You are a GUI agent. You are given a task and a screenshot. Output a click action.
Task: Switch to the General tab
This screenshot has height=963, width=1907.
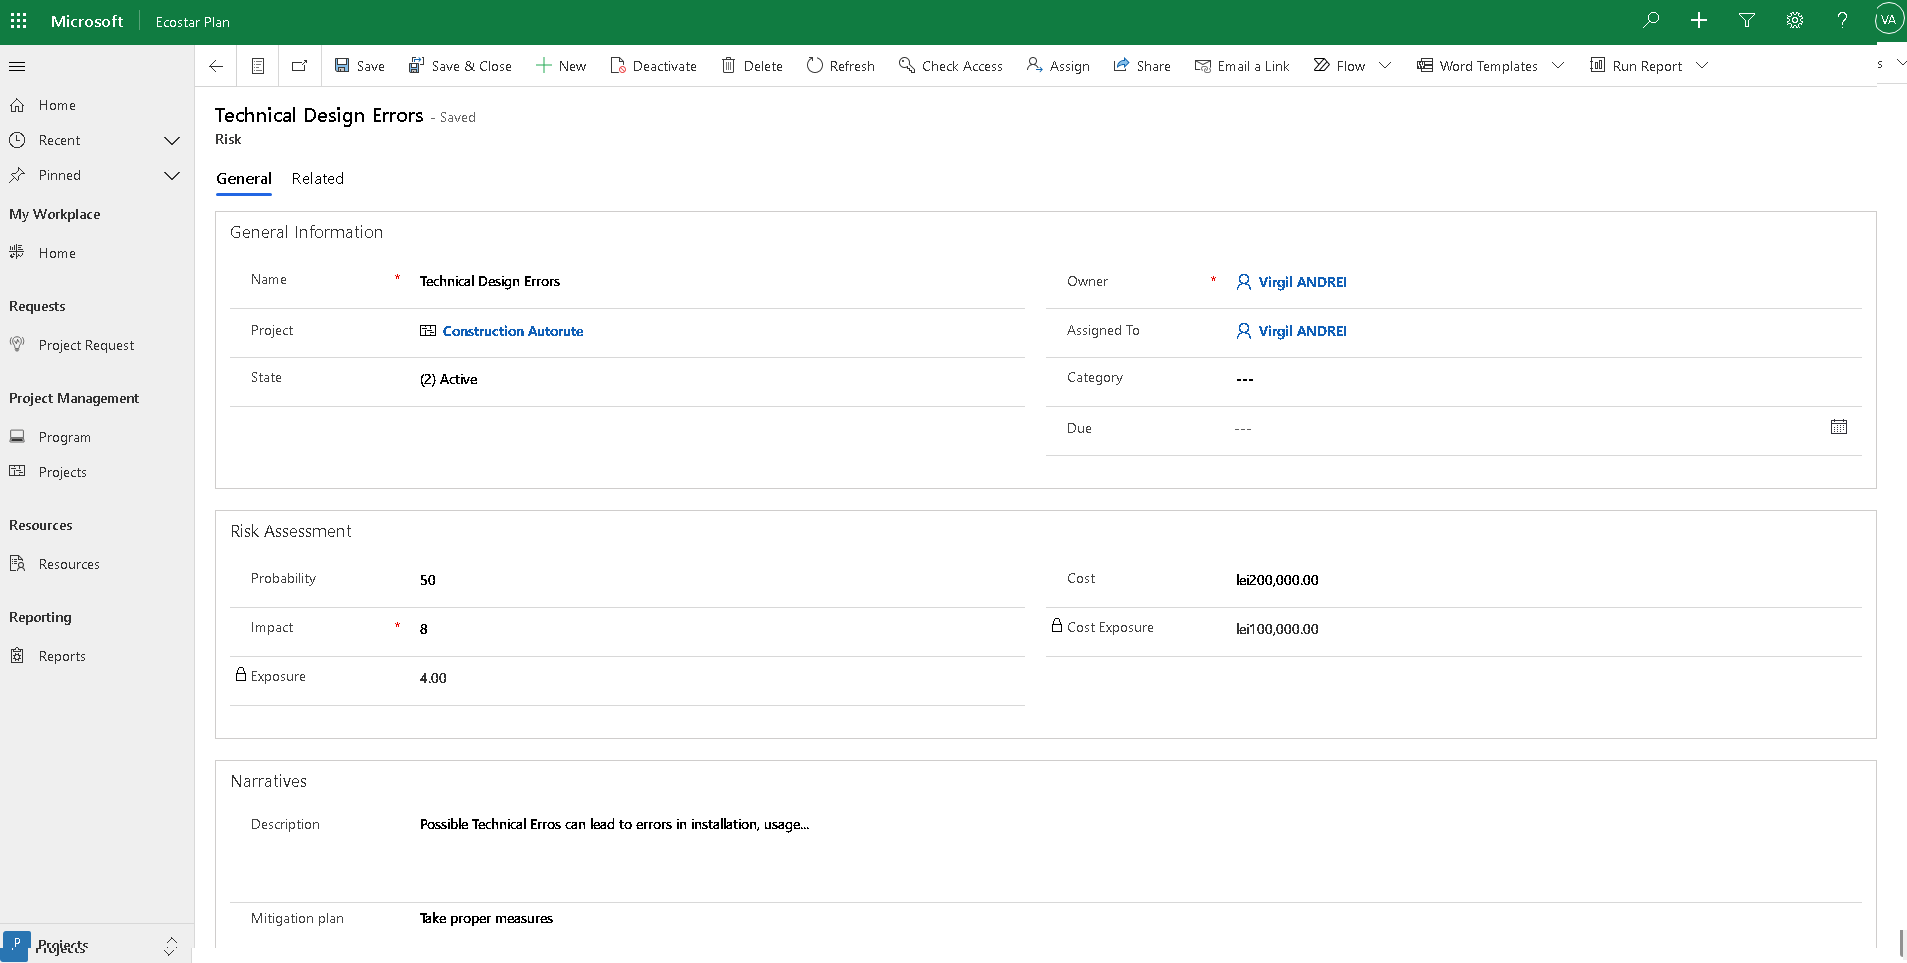pyautogui.click(x=244, y=179)
